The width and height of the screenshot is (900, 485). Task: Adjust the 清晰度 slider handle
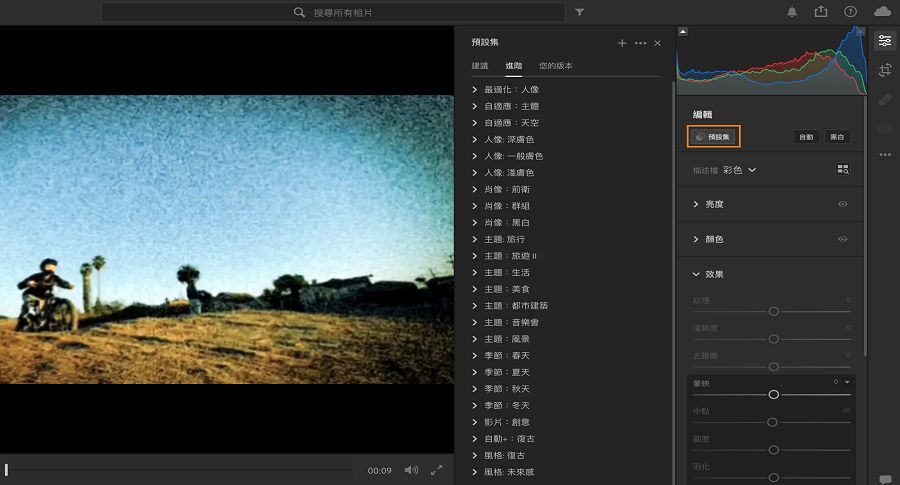click(774, 339)
